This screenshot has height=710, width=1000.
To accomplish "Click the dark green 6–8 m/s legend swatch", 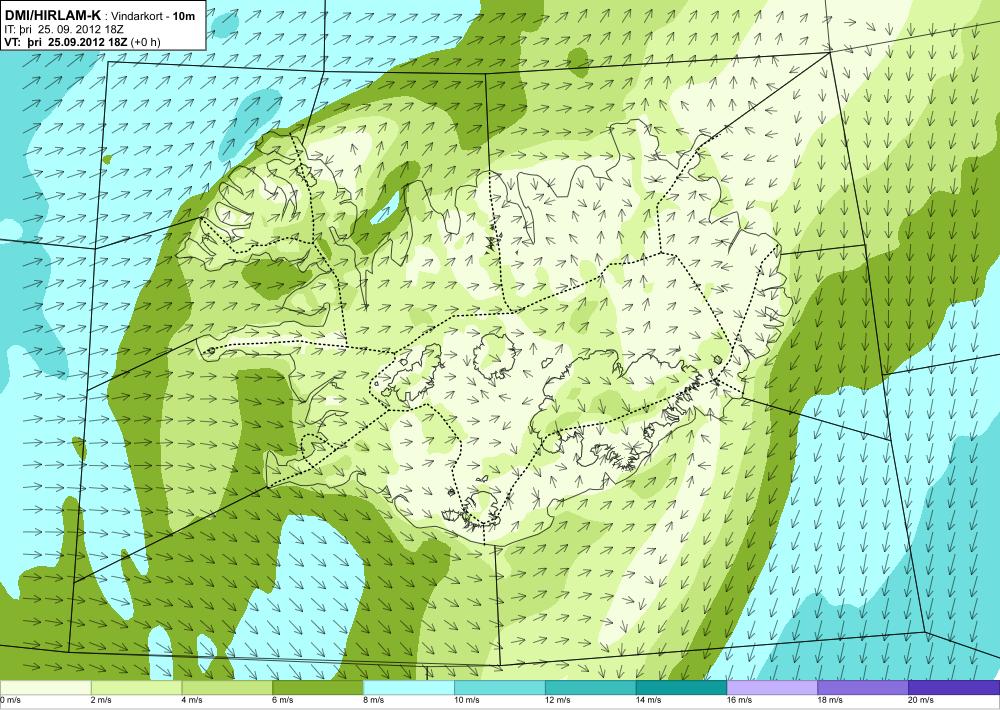I will click(x=318, y=688).
